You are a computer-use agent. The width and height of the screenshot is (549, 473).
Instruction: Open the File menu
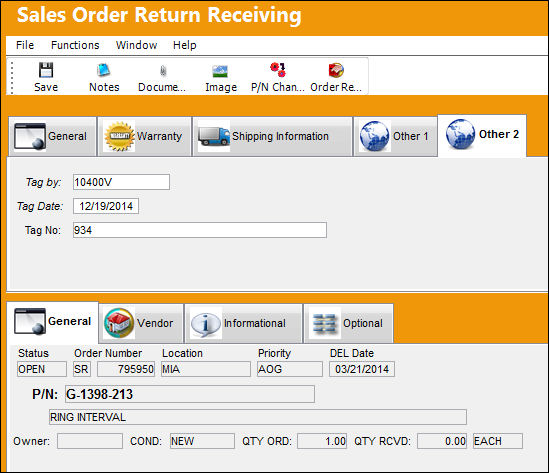25,45
